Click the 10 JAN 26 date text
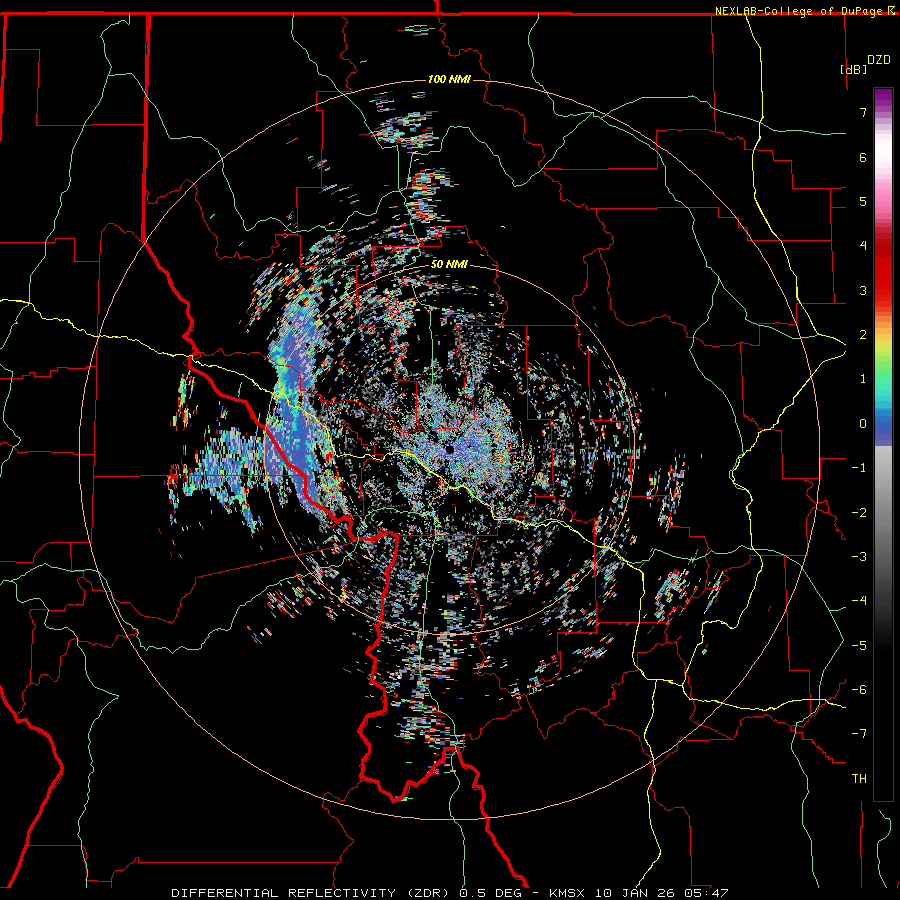This screenshot has height=900, width=900. click(x=636, y=893)
